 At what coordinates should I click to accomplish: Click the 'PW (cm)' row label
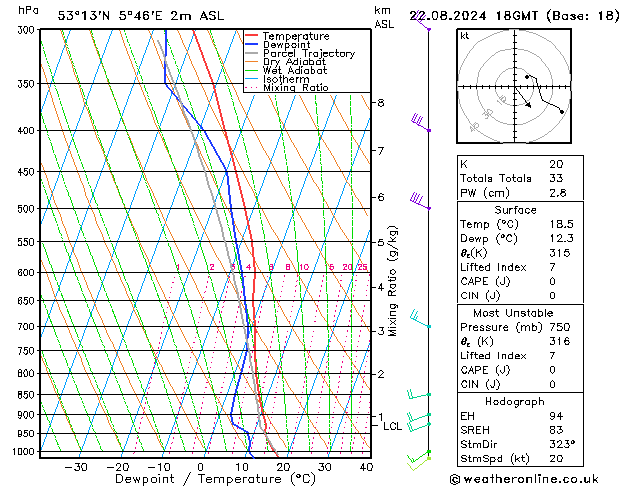tap(485, 193)
